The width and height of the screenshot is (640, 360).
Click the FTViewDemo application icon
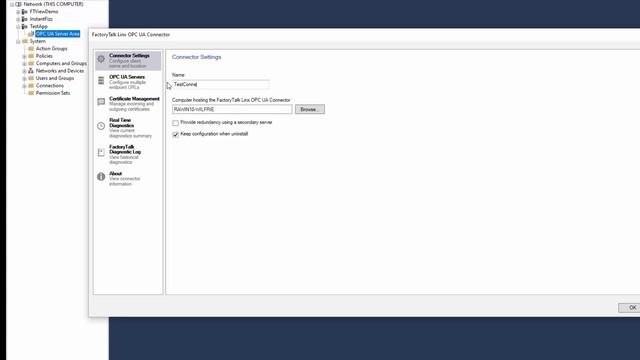tap(25, 12)
